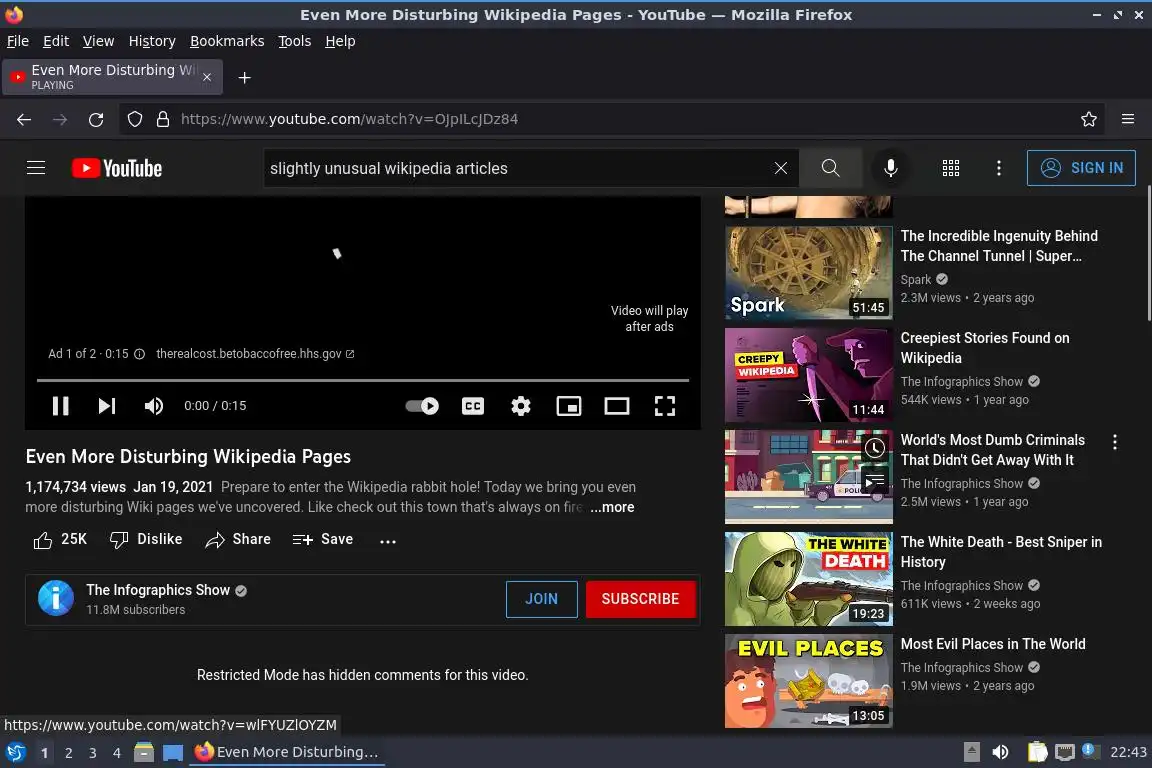The width and height of the screenshot is (1152, 768).
Task: Add Dumb Criminals video to queue
Action: coord(874,482)
